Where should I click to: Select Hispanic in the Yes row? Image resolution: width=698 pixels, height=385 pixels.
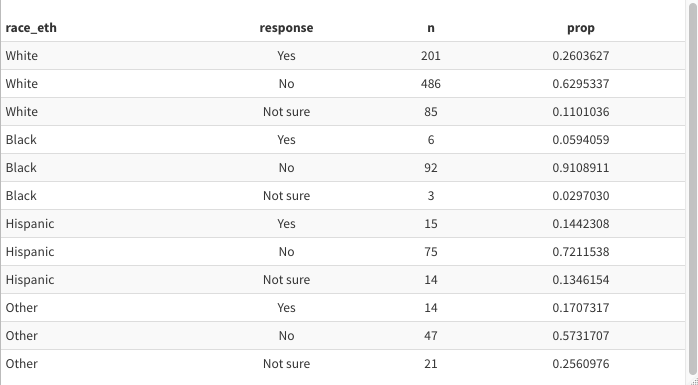pos(30,223)
